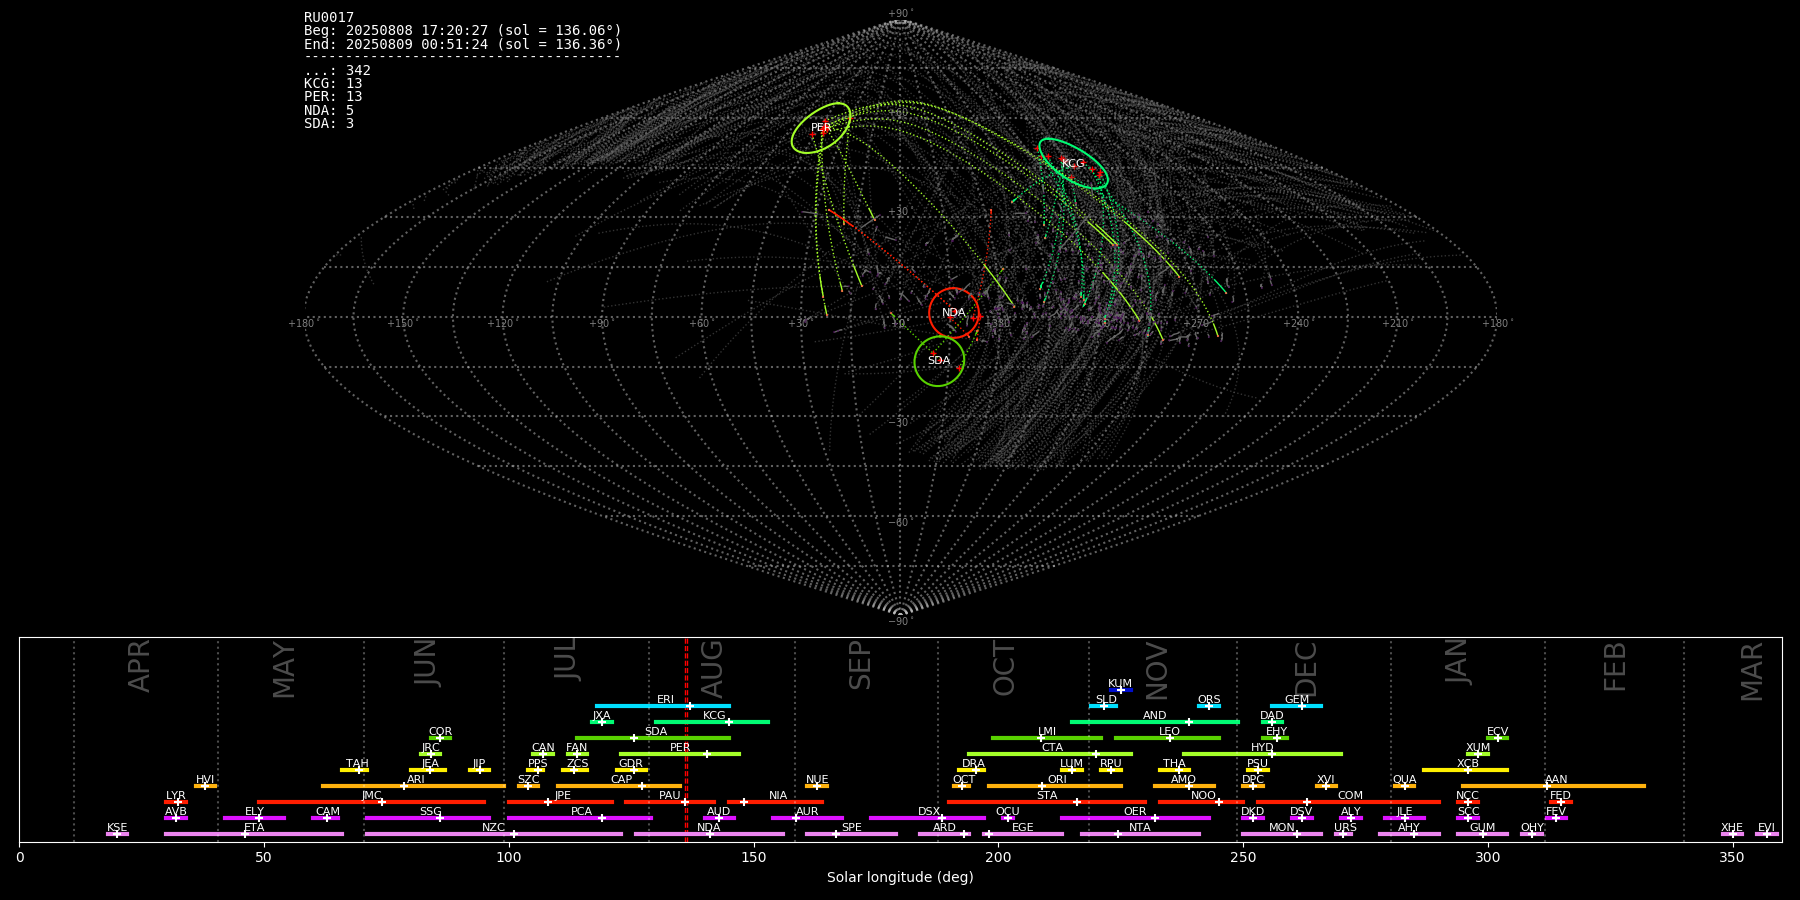Click the '...: 342' sporadic count
Image resolution: width=1800 pixels, height=900 pixels.
(x=337, y=71)
